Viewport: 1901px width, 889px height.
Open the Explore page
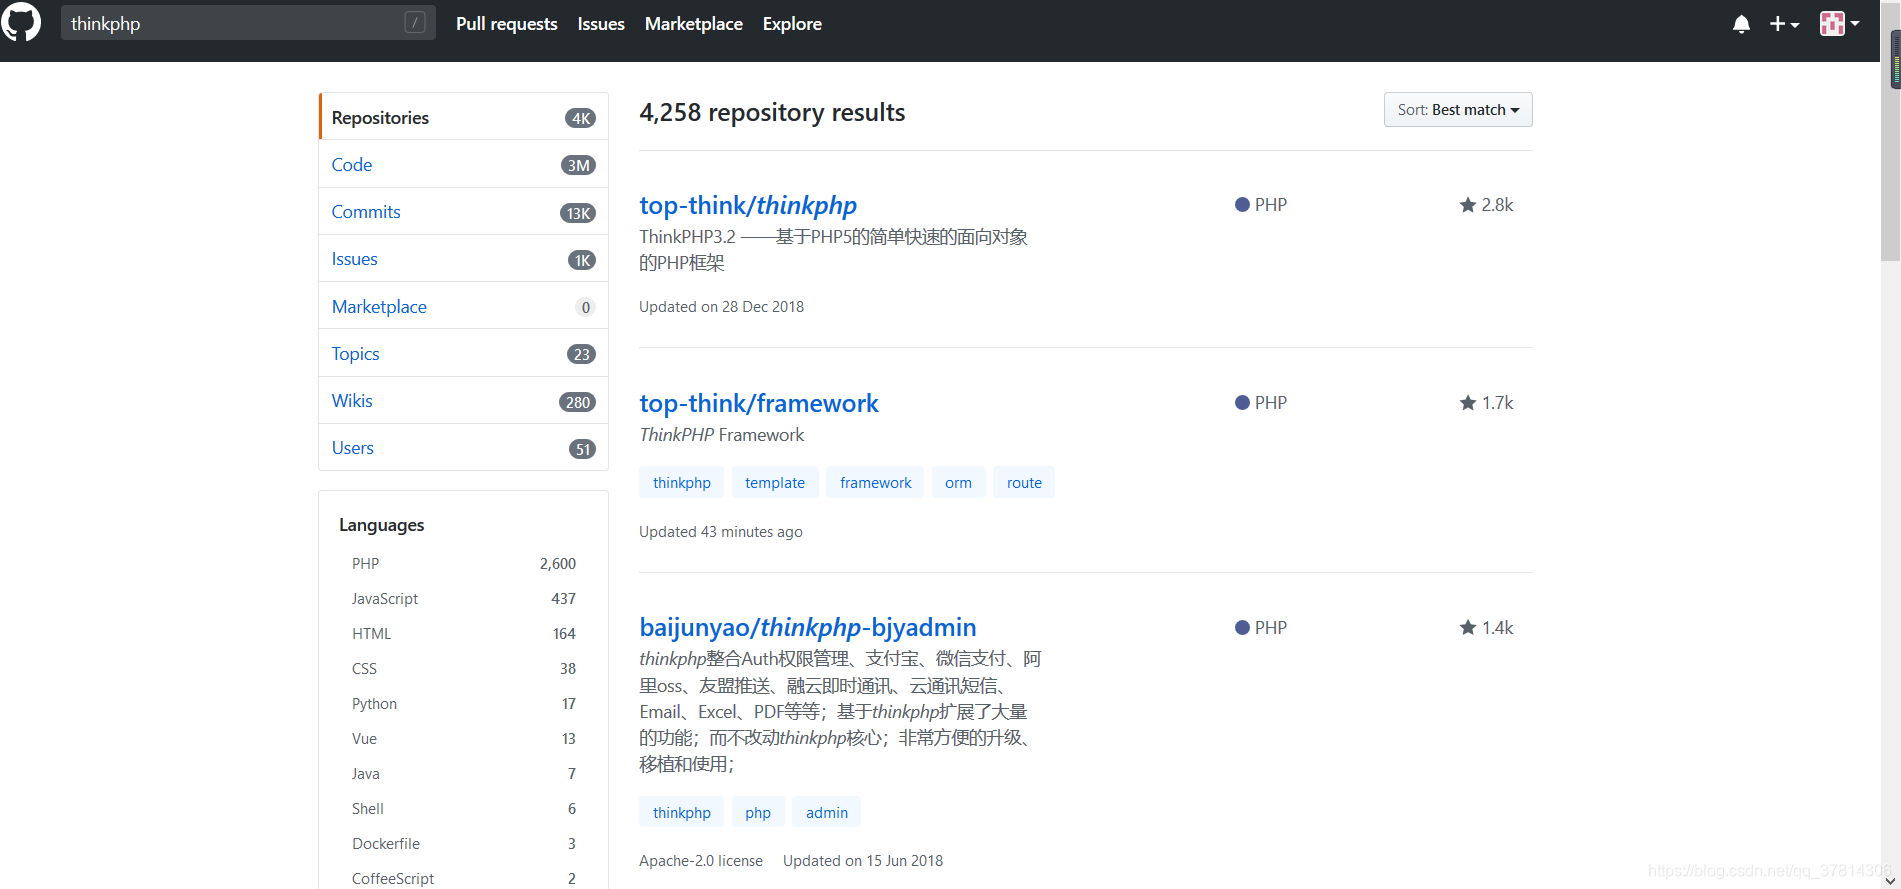[792, 24]
